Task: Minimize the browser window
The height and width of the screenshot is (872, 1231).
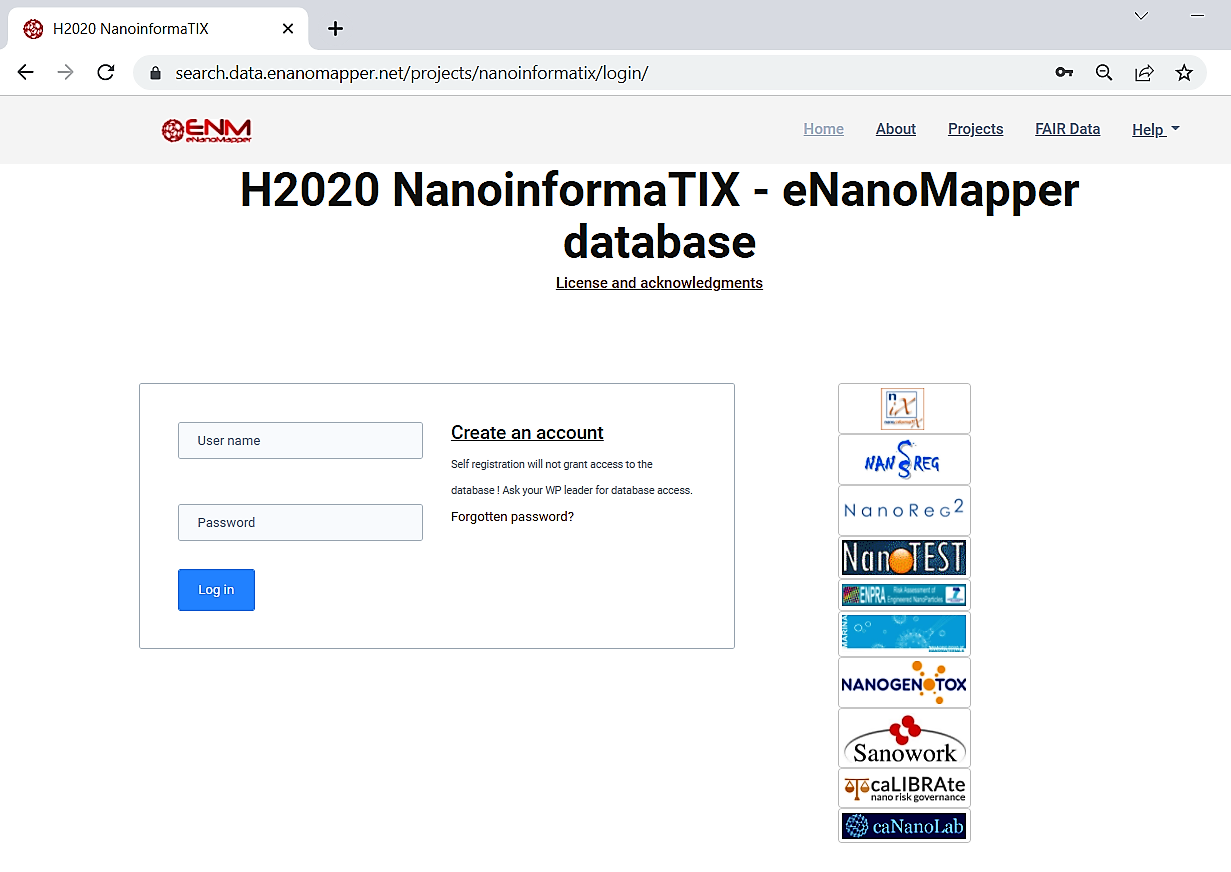Action: [1197, 15]
